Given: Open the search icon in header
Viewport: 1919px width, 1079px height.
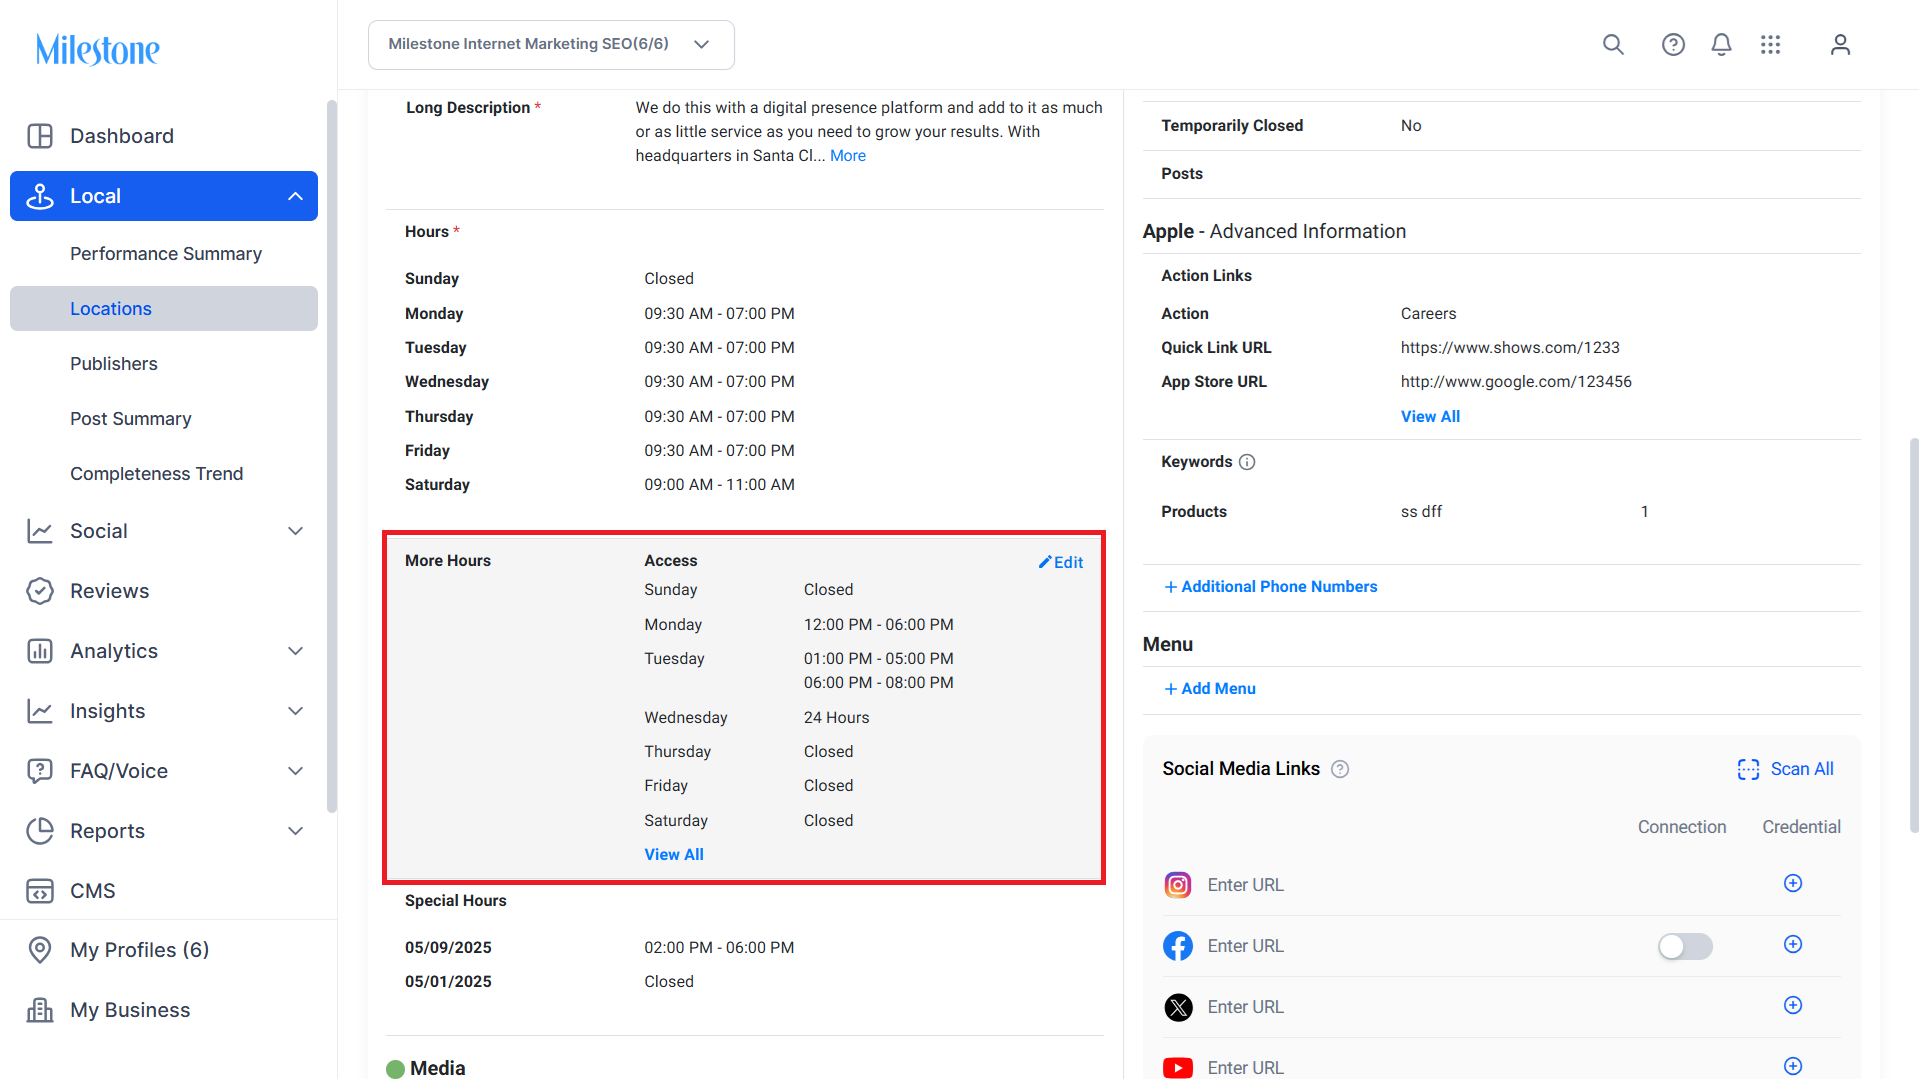Looking at the screenshot, I should click(1613, 44).
